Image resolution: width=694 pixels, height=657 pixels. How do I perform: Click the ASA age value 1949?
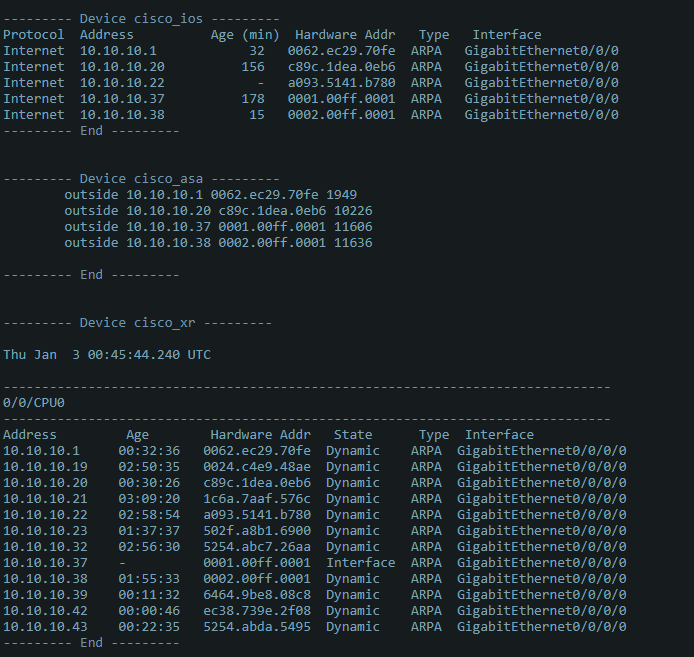coord(341,194)
